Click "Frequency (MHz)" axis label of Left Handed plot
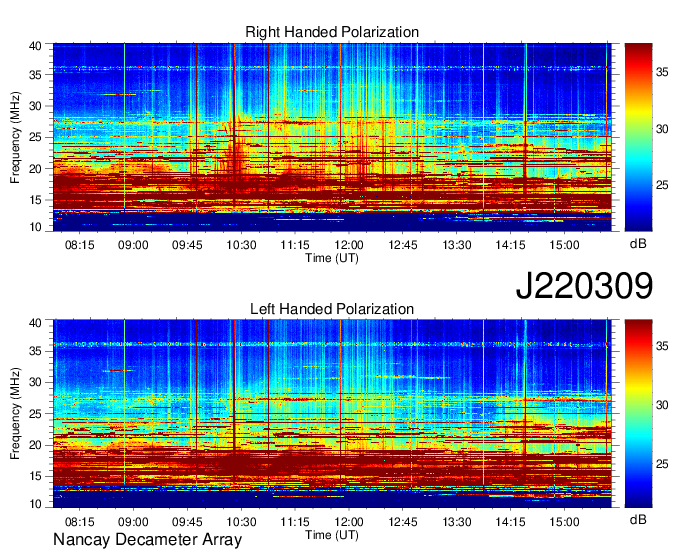This screenshot has width=680, height=552. 16,414
